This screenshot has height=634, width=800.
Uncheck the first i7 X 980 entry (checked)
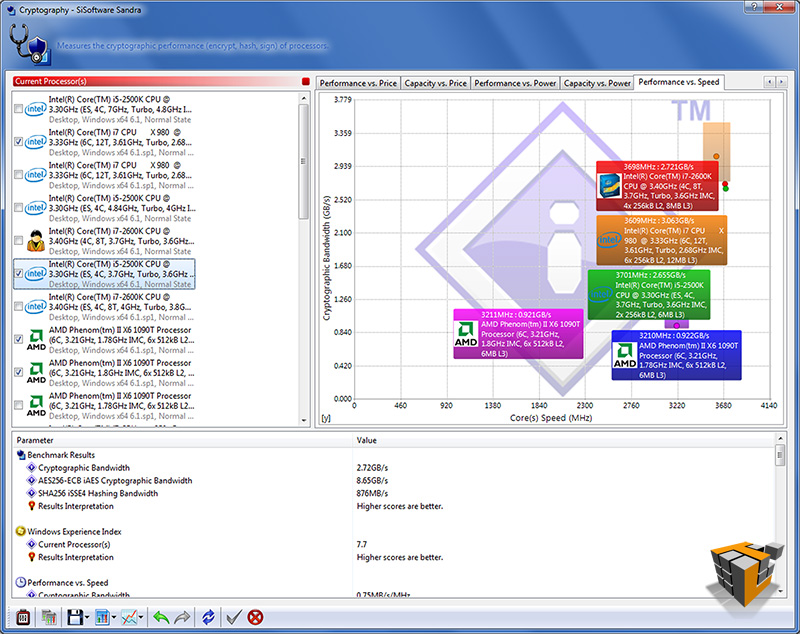18,141
